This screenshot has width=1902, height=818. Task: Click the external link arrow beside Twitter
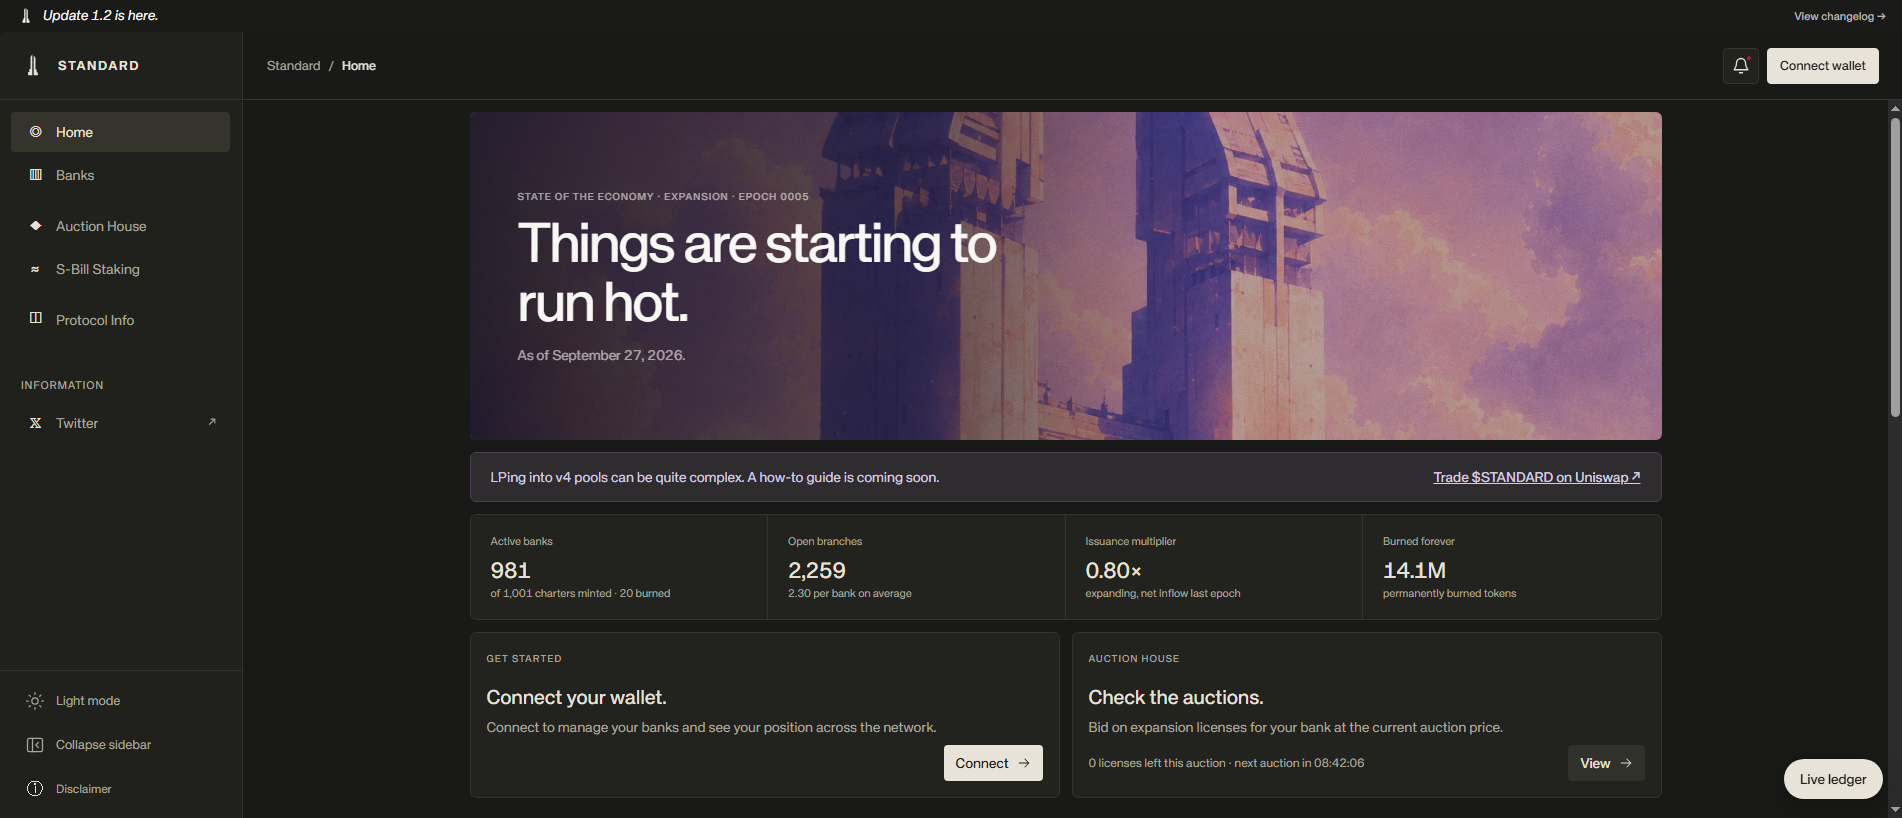[x=212, y=422]
